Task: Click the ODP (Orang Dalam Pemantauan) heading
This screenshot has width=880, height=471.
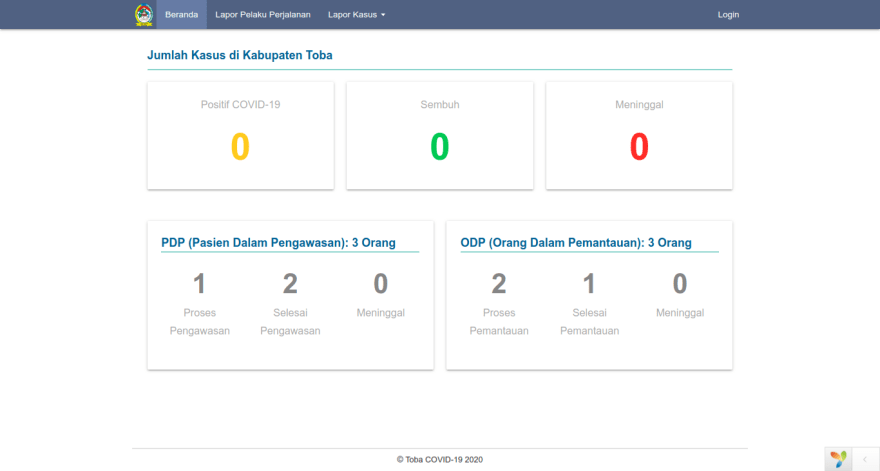Action: click(x=576, y=243)
